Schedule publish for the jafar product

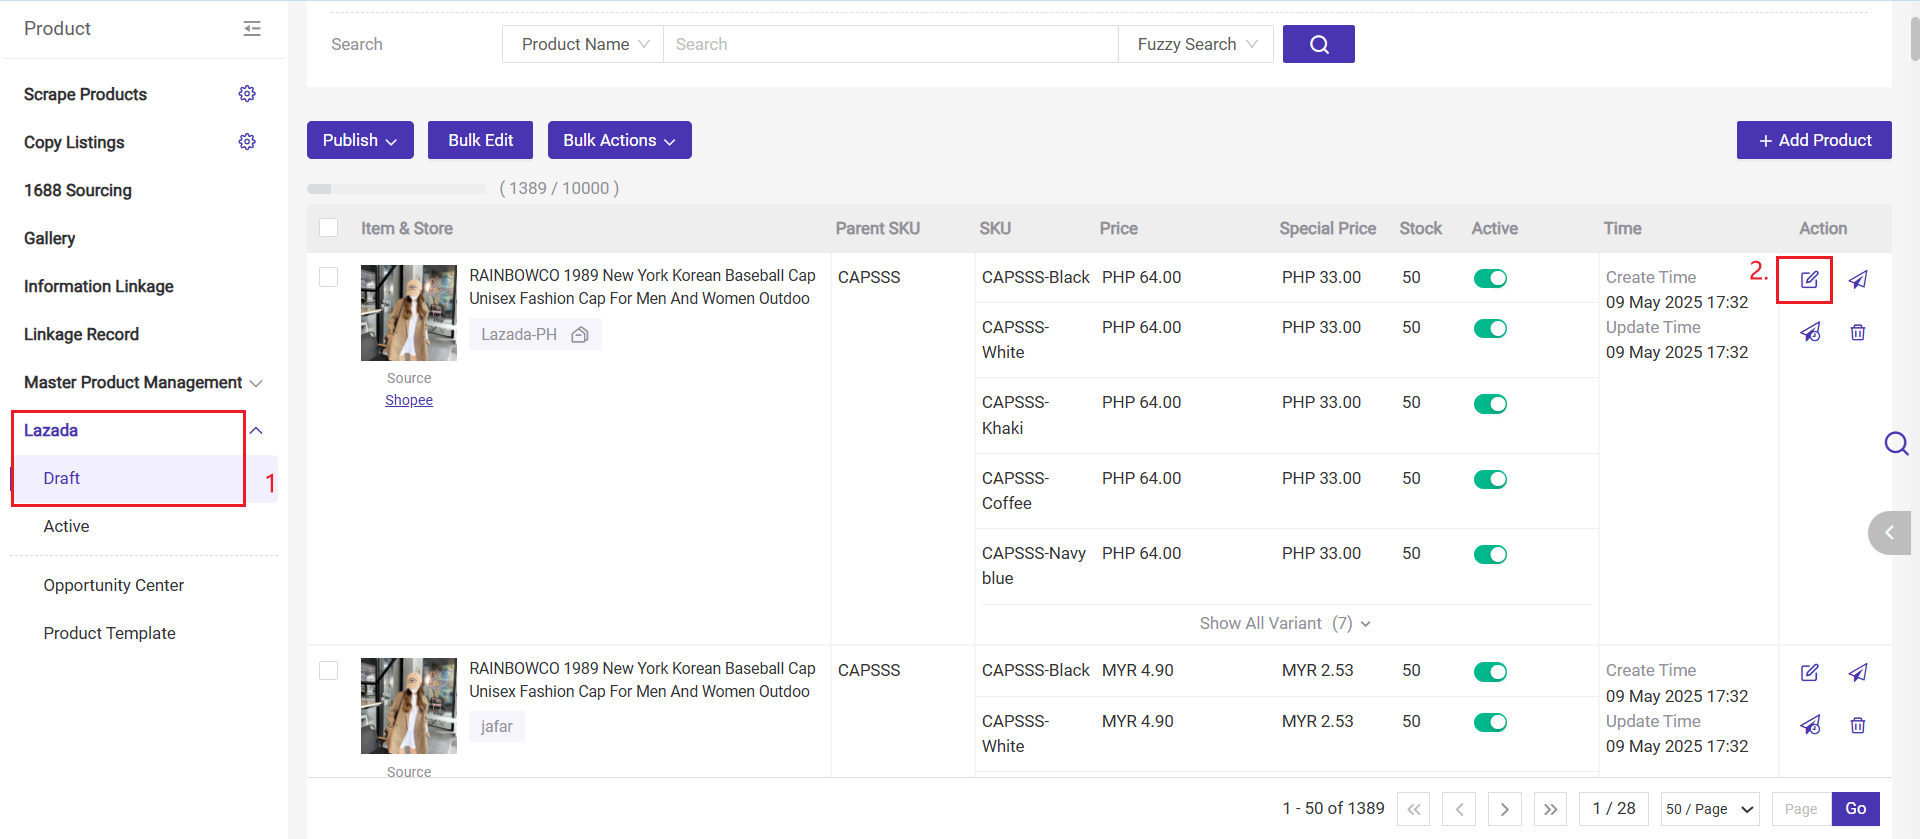(x=1810, y=725)
